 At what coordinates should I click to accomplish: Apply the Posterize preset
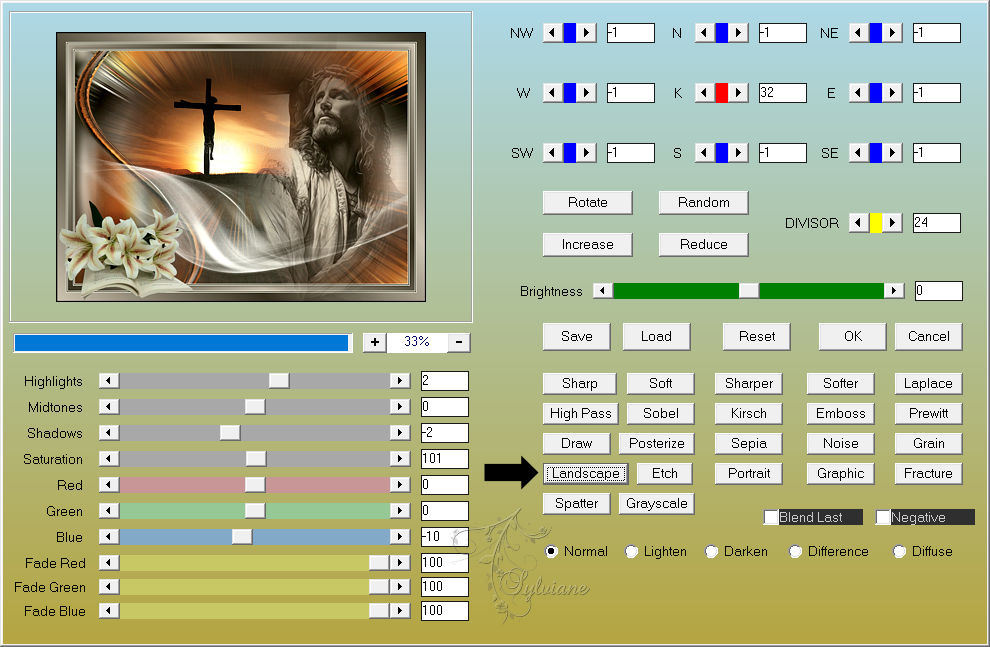click(x=657, y=443)
